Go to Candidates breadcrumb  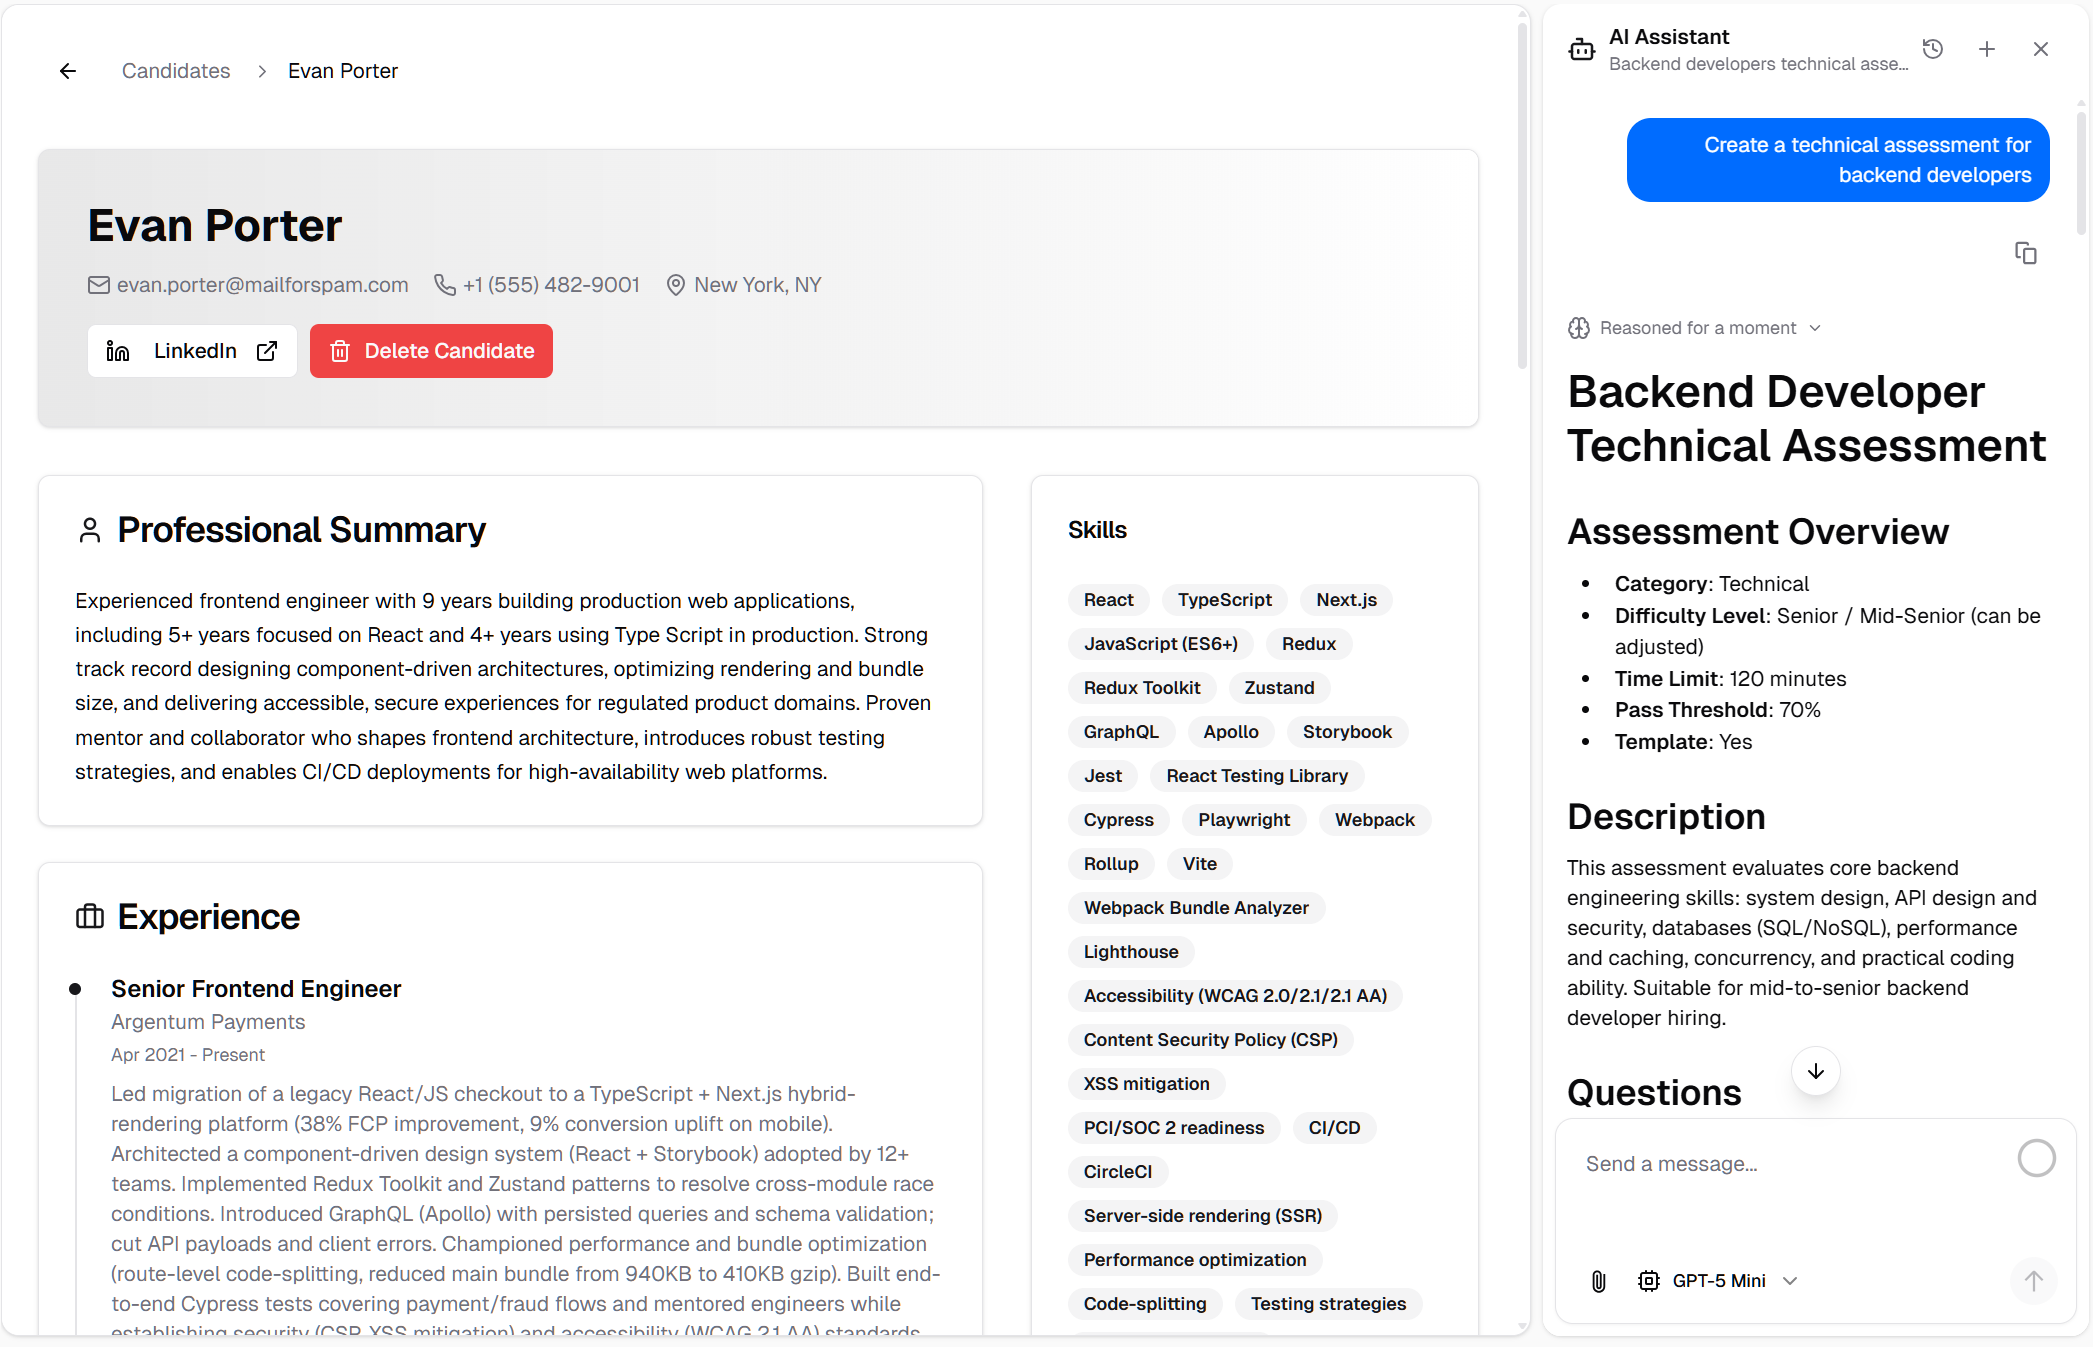[176, 71]
